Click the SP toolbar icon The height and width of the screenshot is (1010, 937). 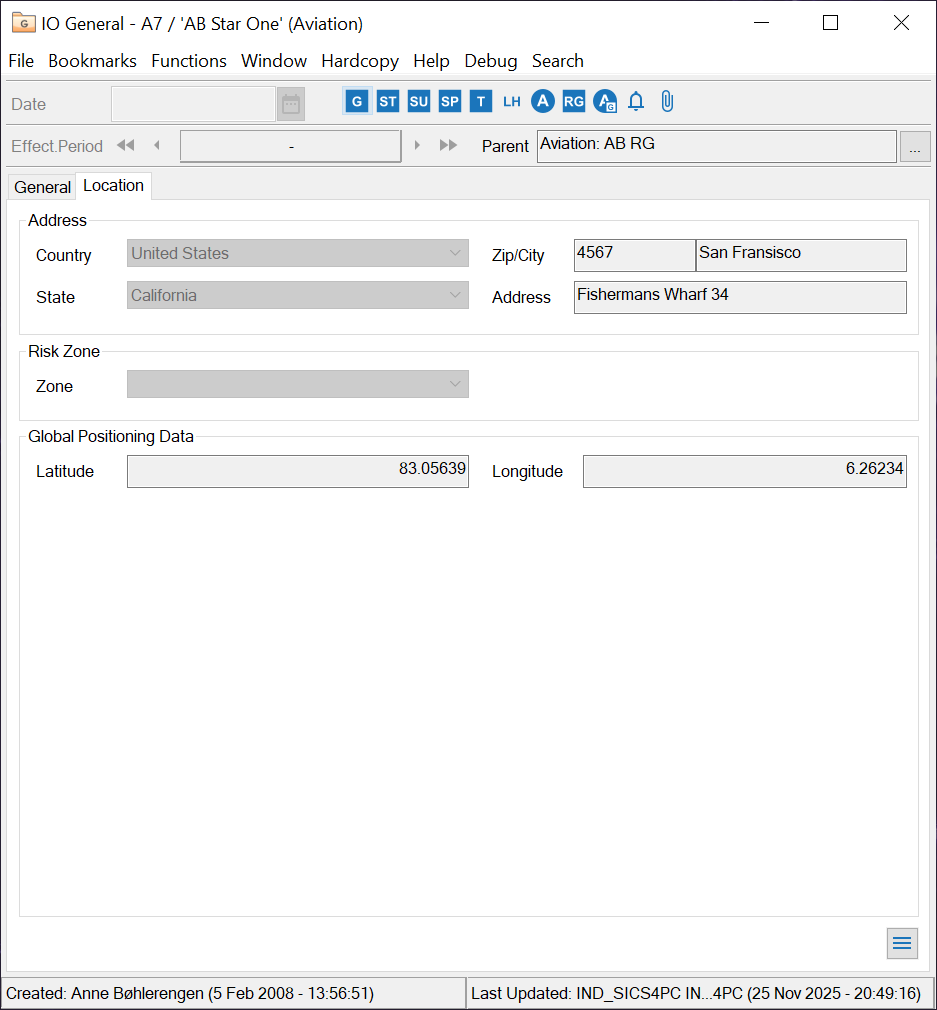pyautogui.click(x=450, y=102)
